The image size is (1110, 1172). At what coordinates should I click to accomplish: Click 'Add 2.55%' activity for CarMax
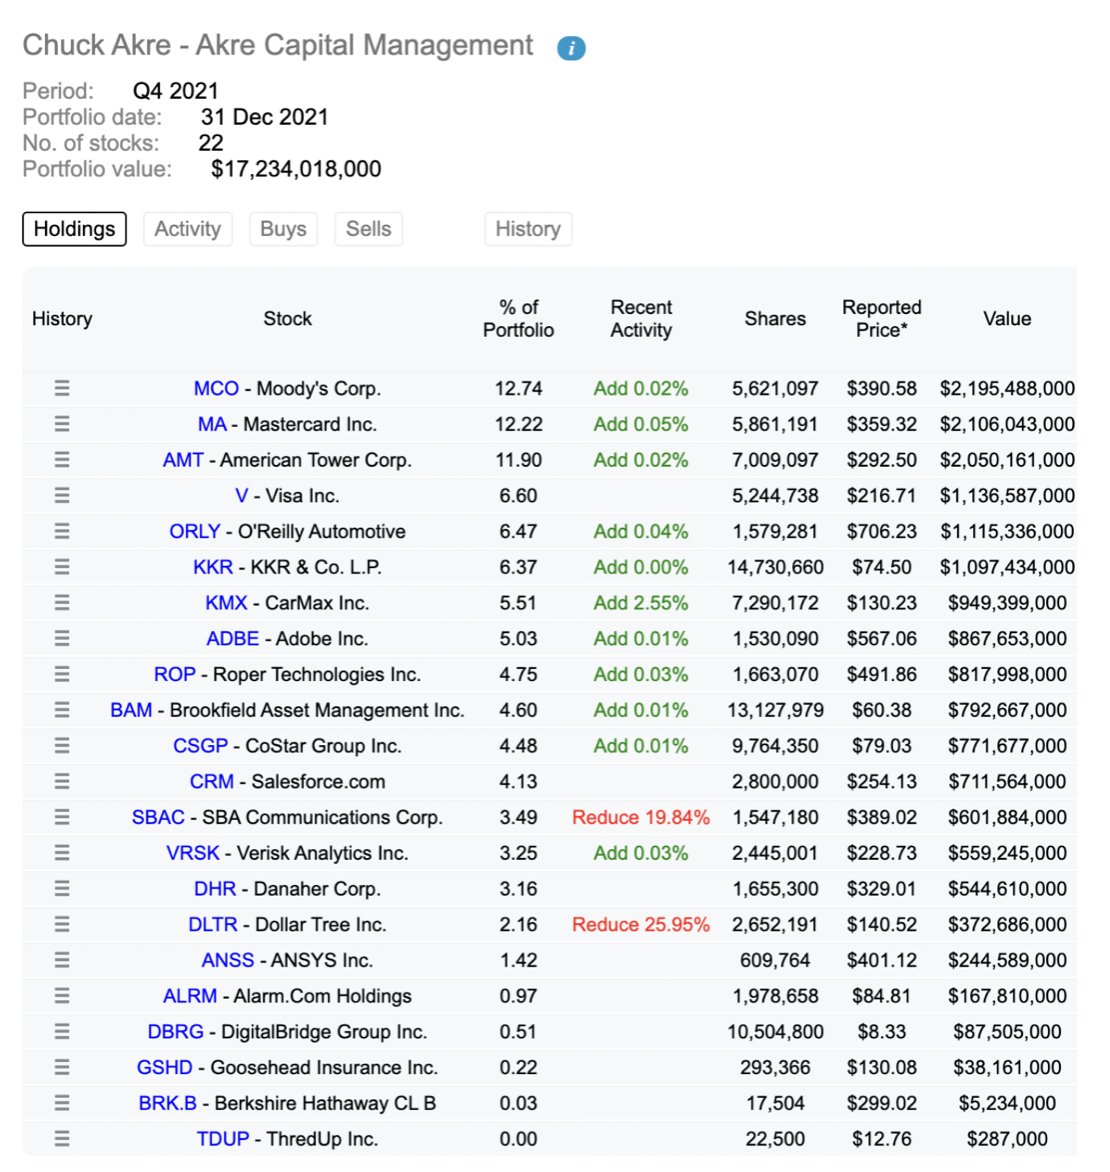(641, 602)
